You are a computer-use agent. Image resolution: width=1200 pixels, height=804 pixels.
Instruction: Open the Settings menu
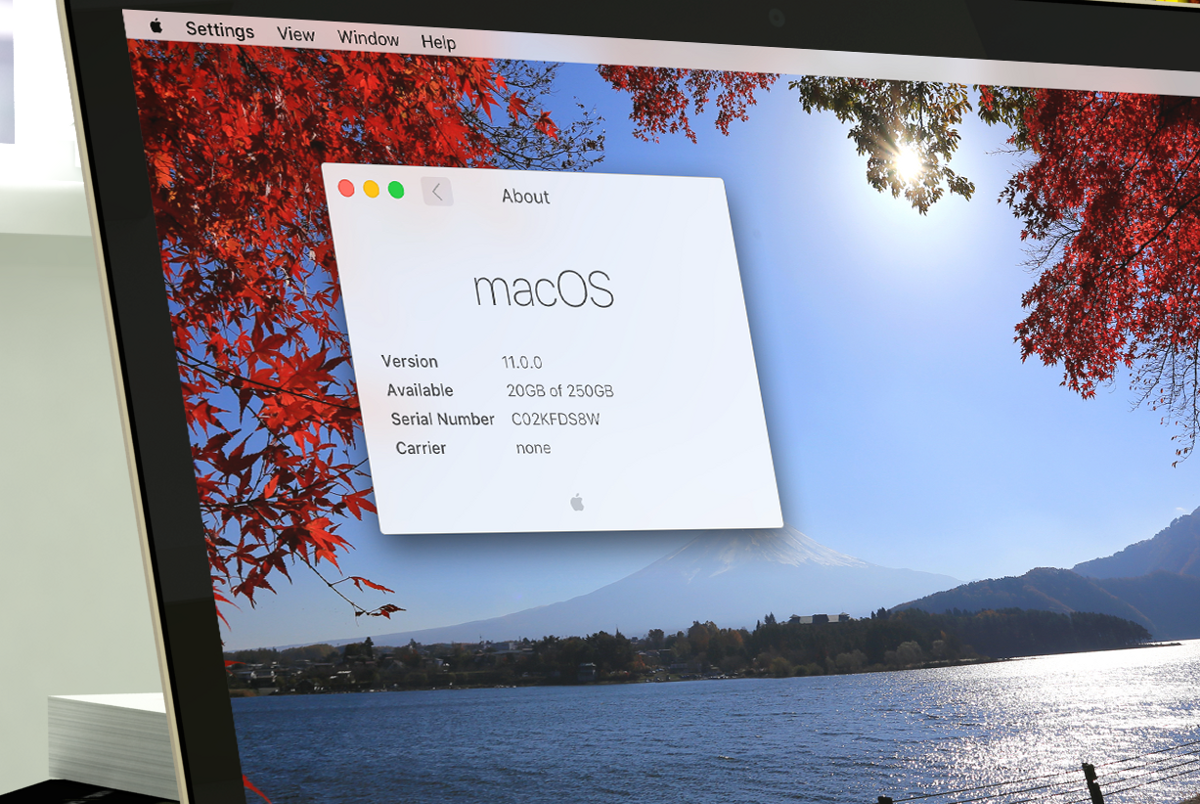point(220,30)
